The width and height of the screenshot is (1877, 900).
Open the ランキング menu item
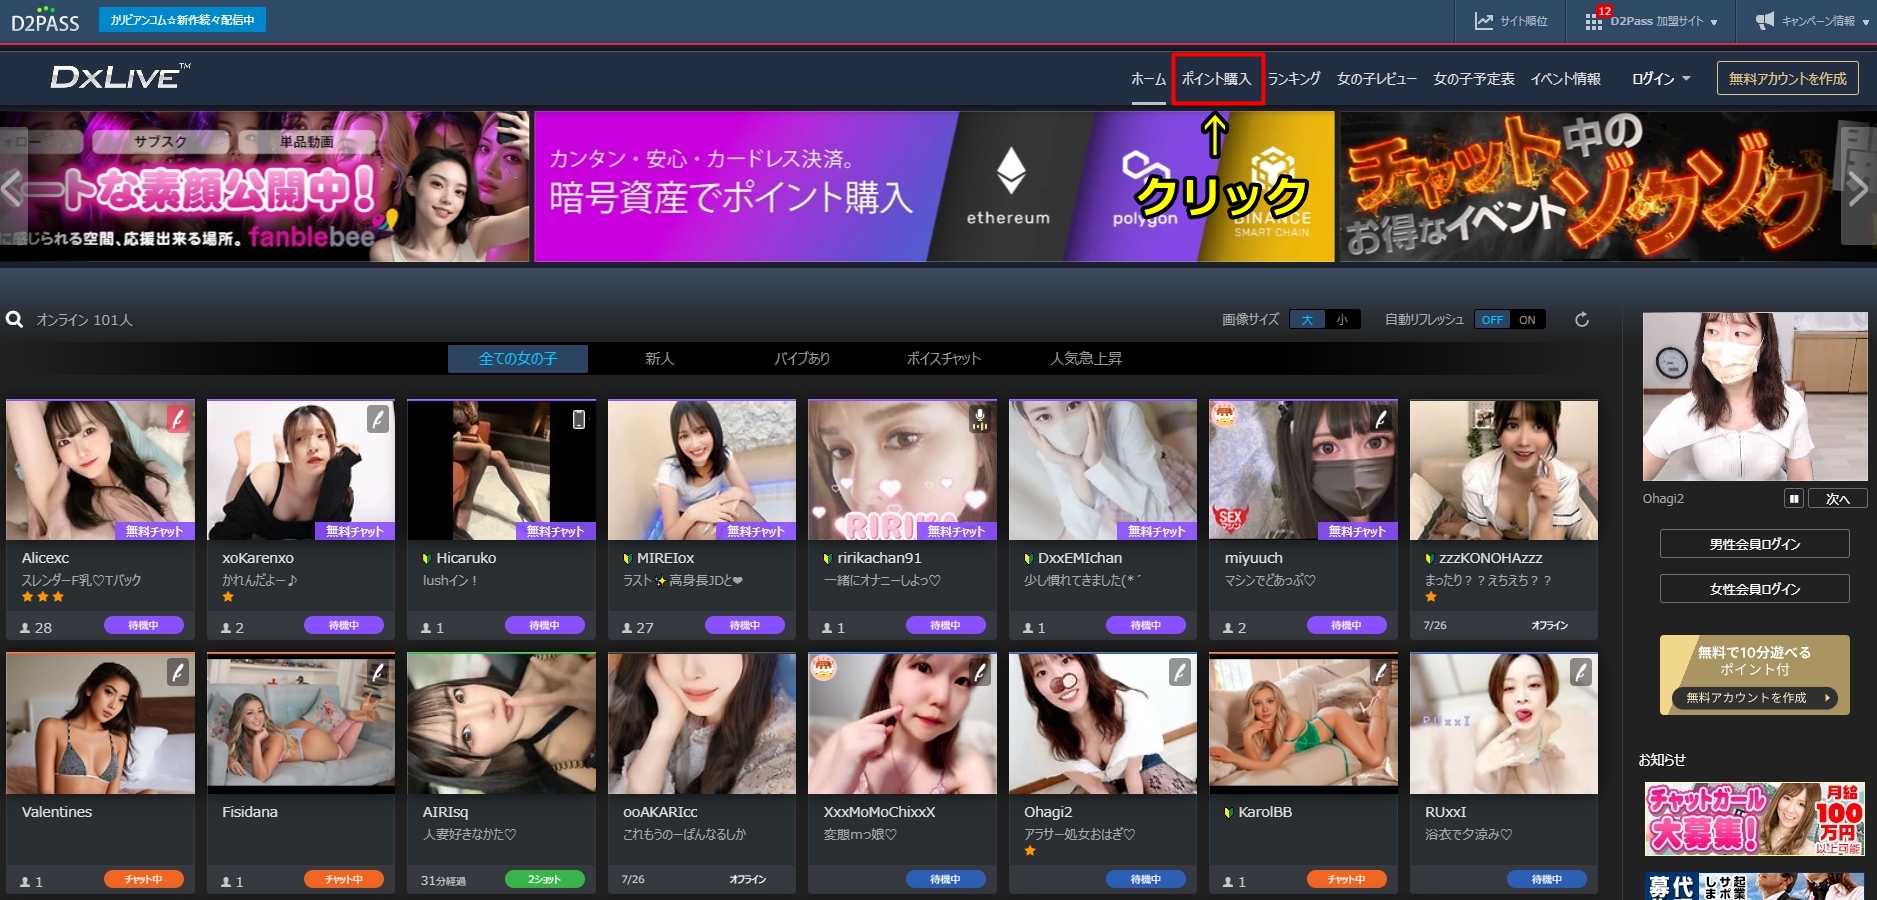click(1294, 79)
